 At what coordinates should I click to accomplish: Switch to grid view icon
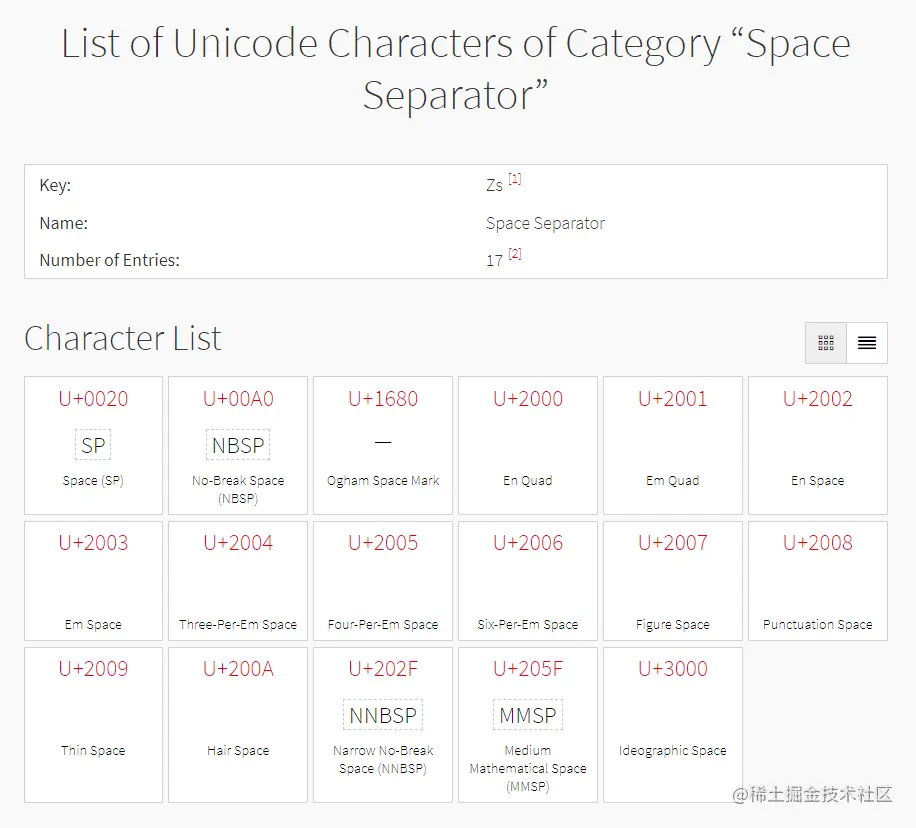click(825, 343)
